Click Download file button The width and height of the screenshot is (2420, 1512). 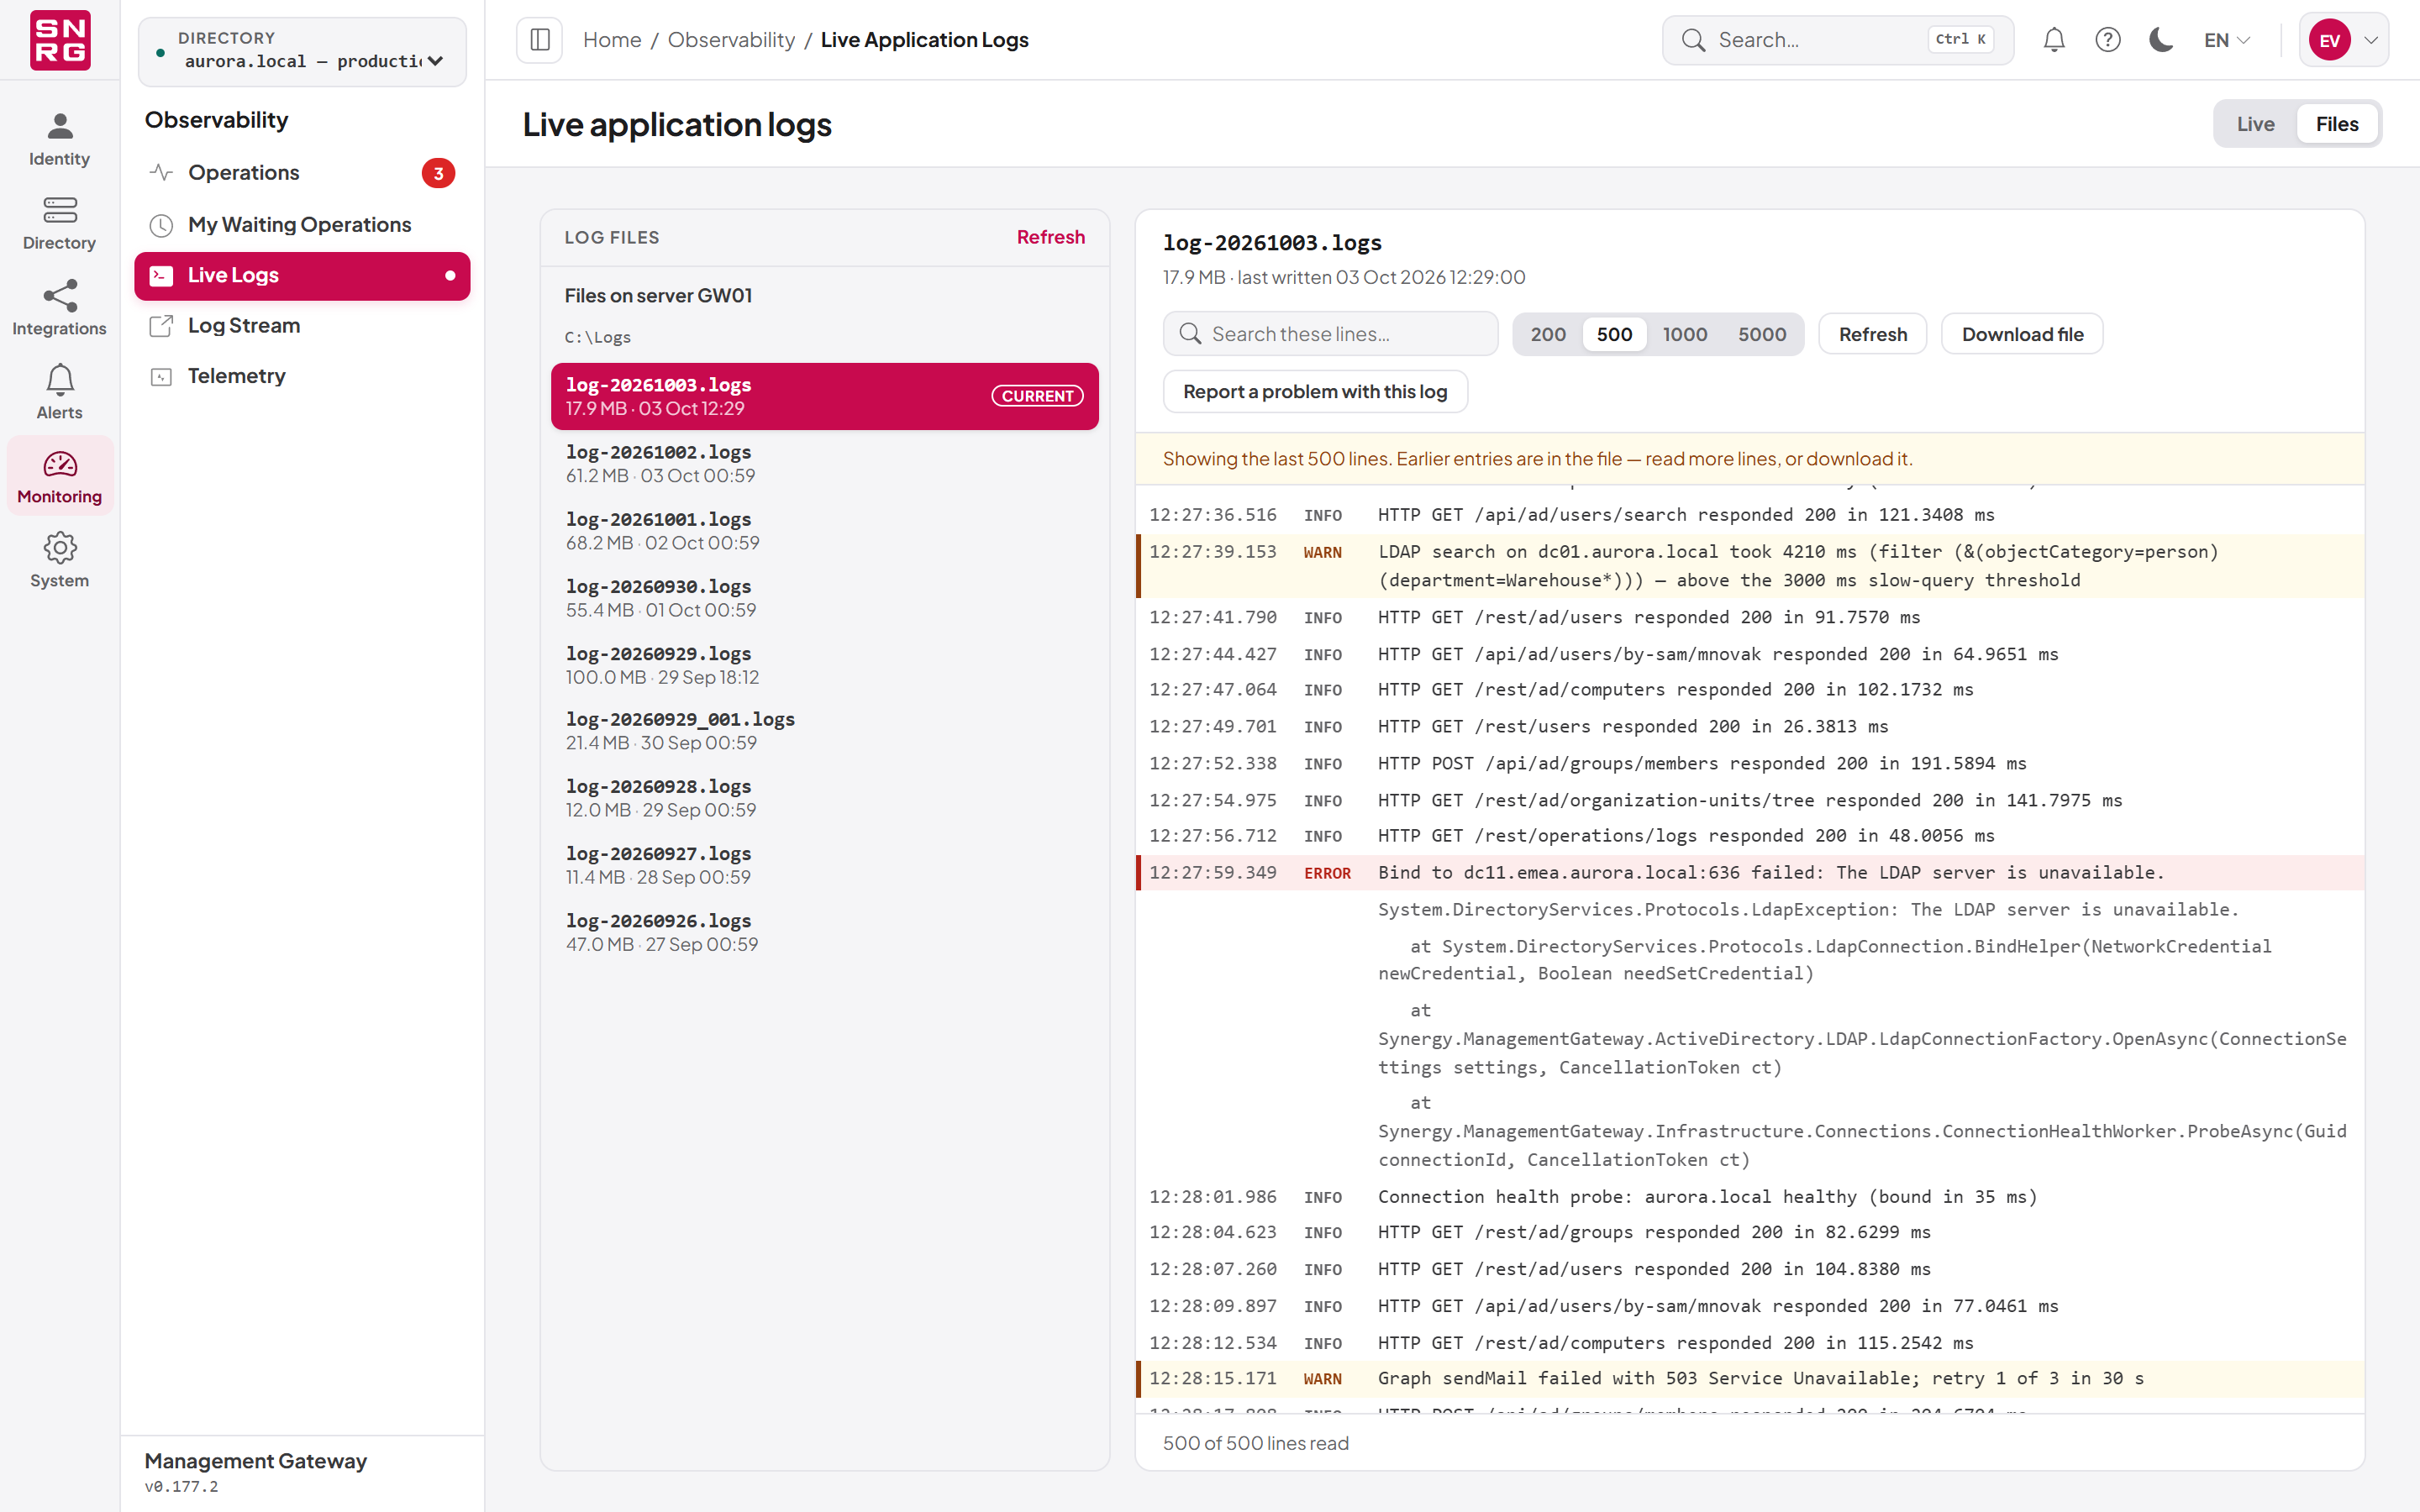click(x=2022, y=334)
